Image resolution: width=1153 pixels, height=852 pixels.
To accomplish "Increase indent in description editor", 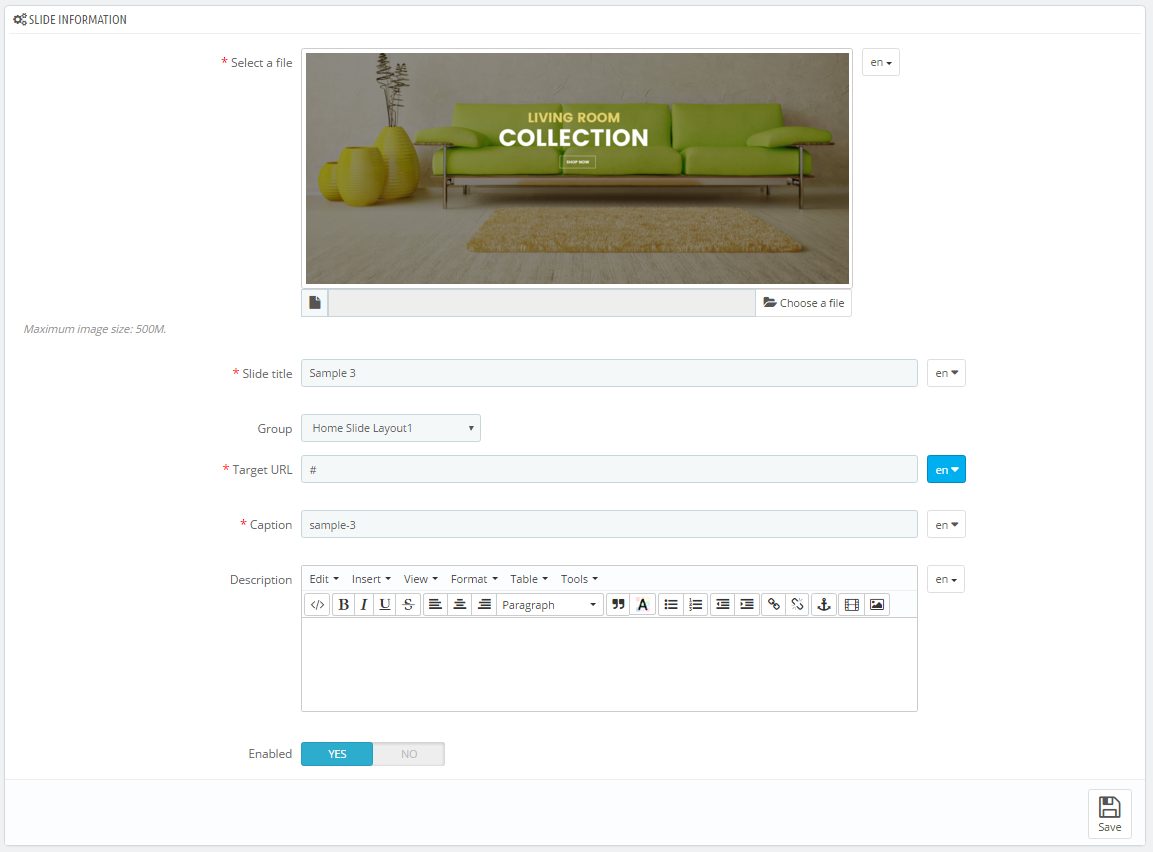I will click(747, 604).
